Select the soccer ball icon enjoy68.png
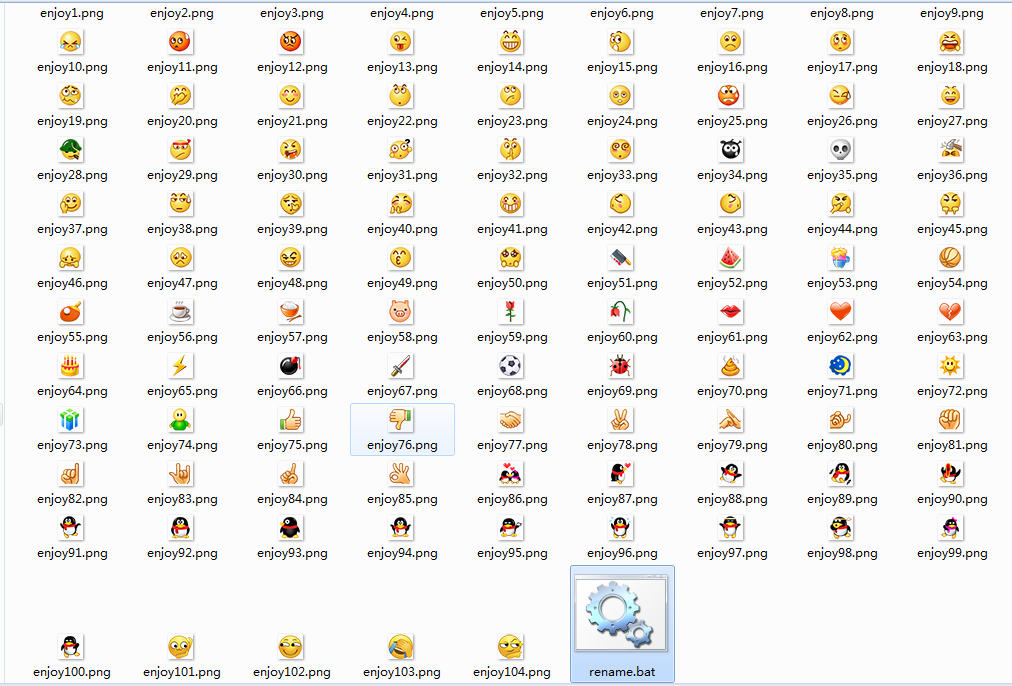 (511, 366)
